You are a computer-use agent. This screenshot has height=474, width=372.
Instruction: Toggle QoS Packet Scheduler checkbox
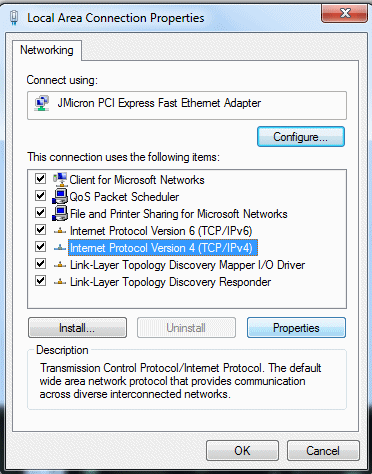click(x=40, y=196)
